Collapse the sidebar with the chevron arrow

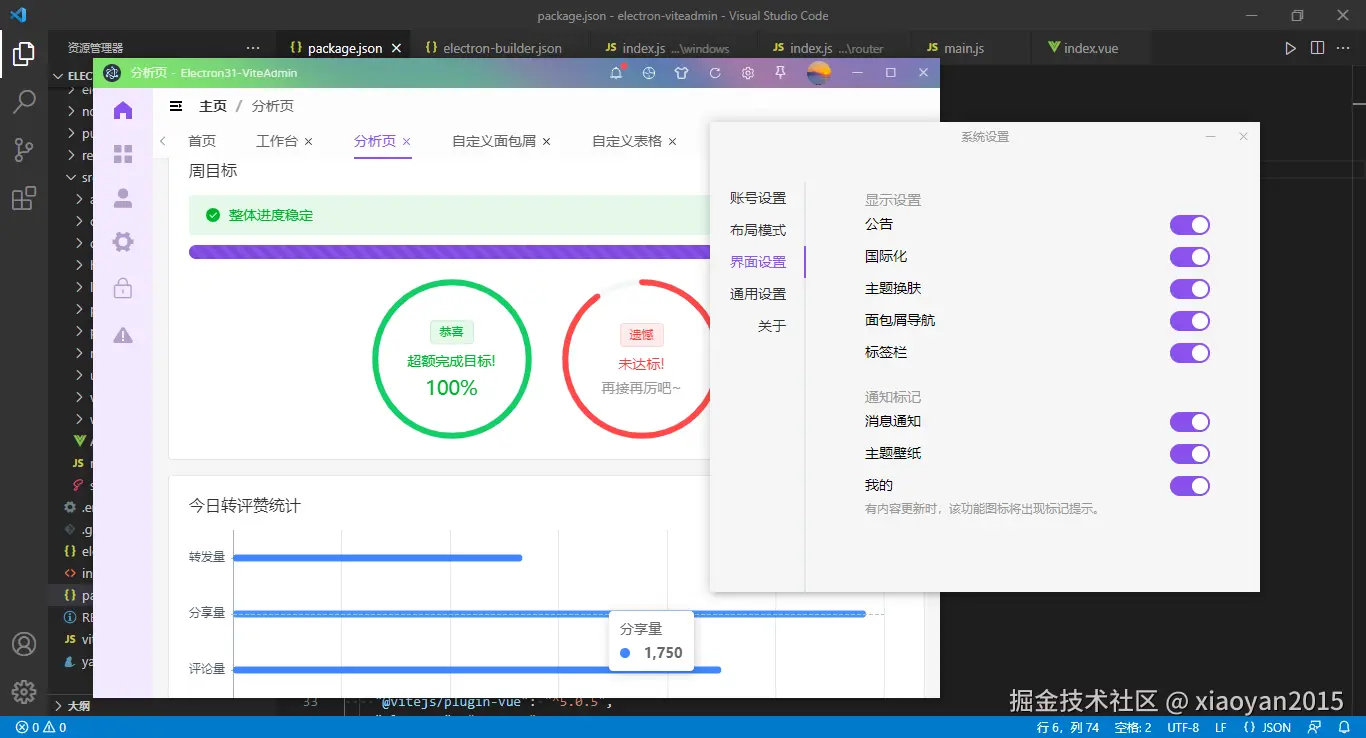(x=163, y=141)
